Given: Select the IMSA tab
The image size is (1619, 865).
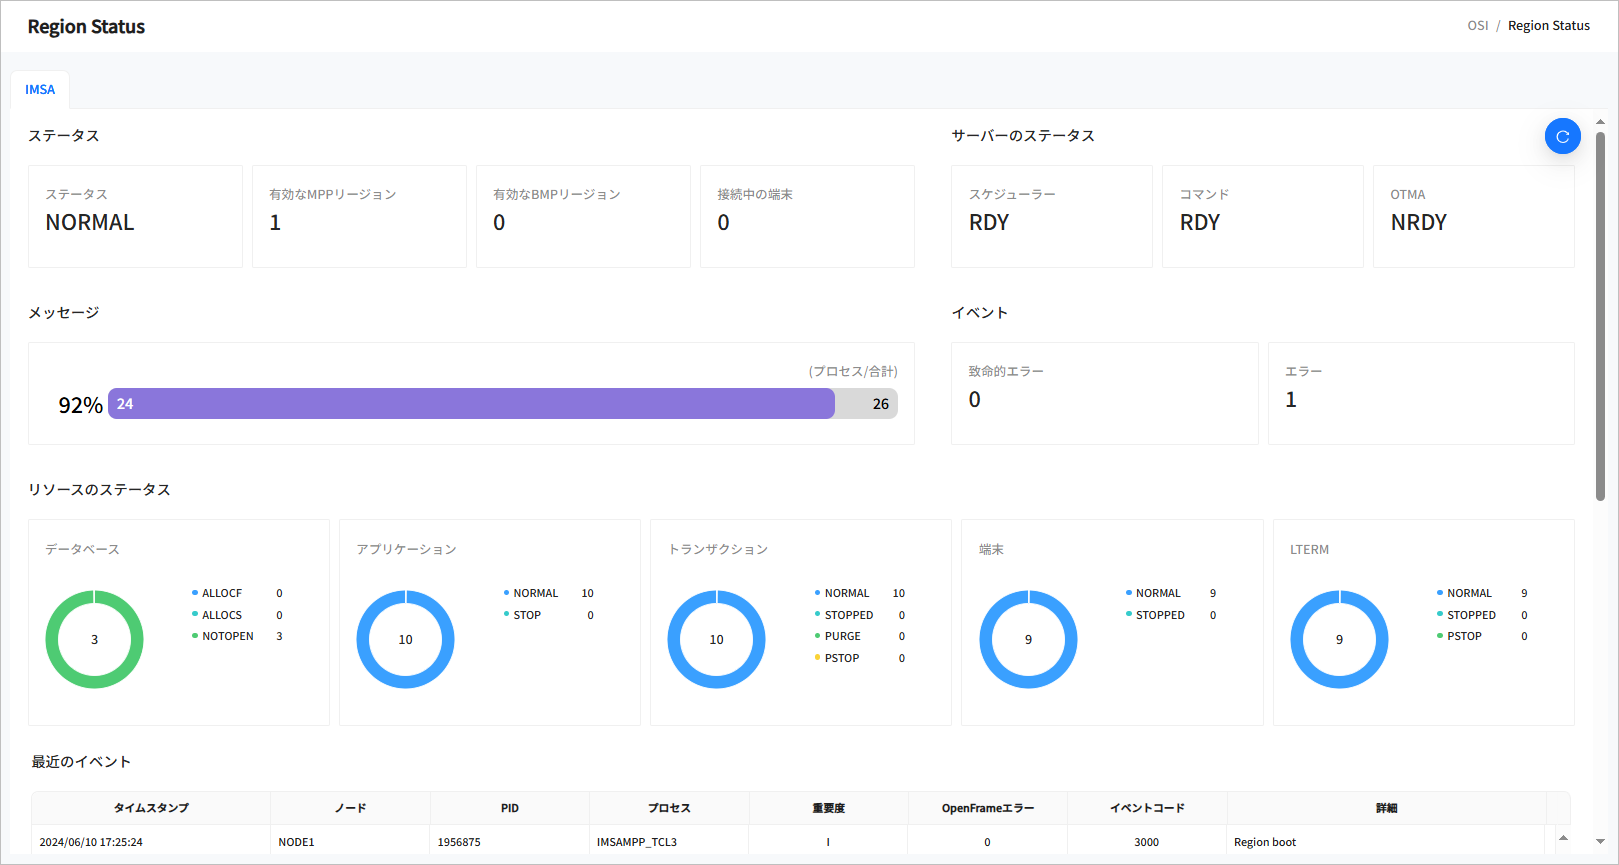Looking at the screenshot, I should (x=40, y=90).
